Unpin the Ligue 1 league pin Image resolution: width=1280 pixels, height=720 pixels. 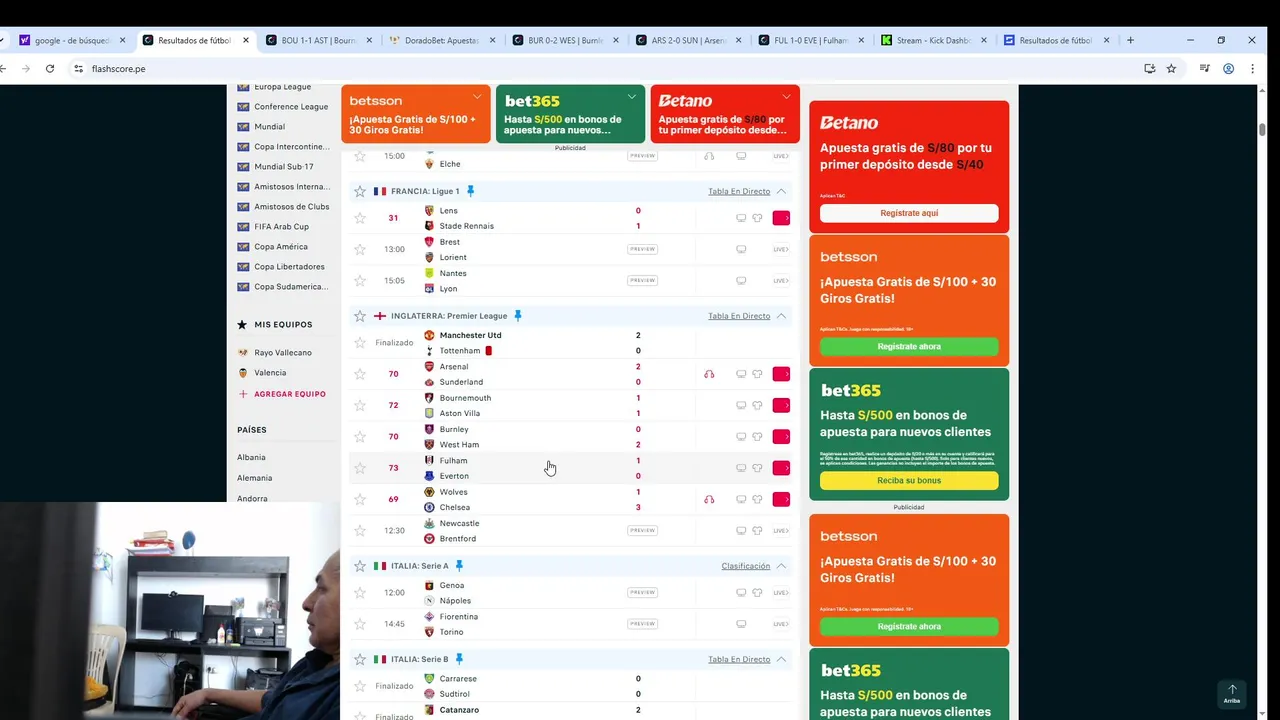click(470, 191)
